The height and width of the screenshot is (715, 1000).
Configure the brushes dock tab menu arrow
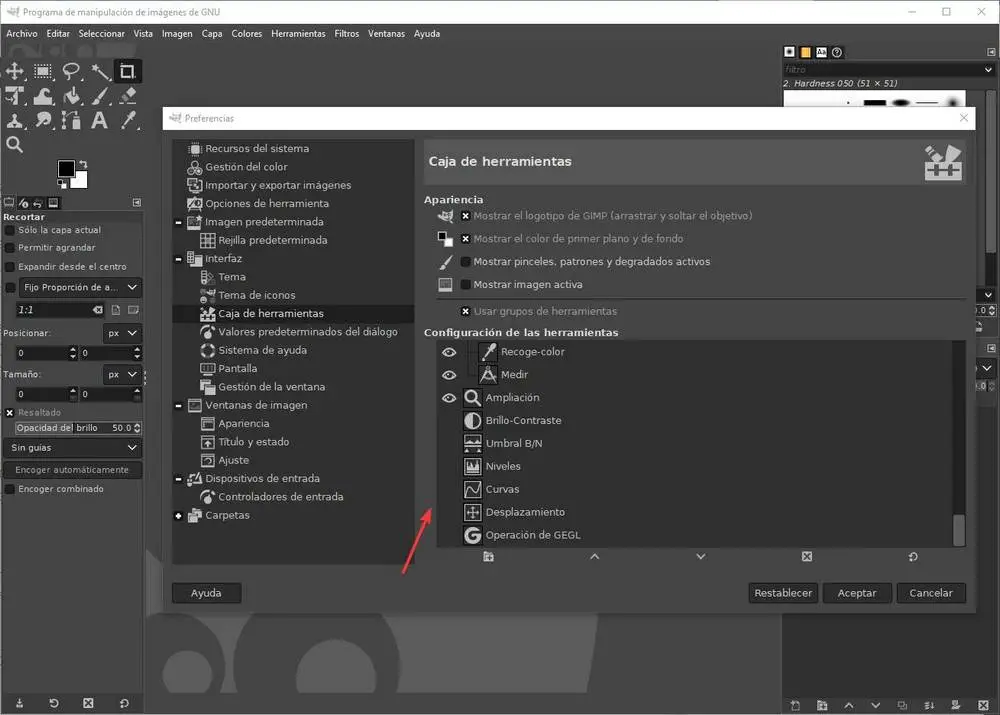991,52
